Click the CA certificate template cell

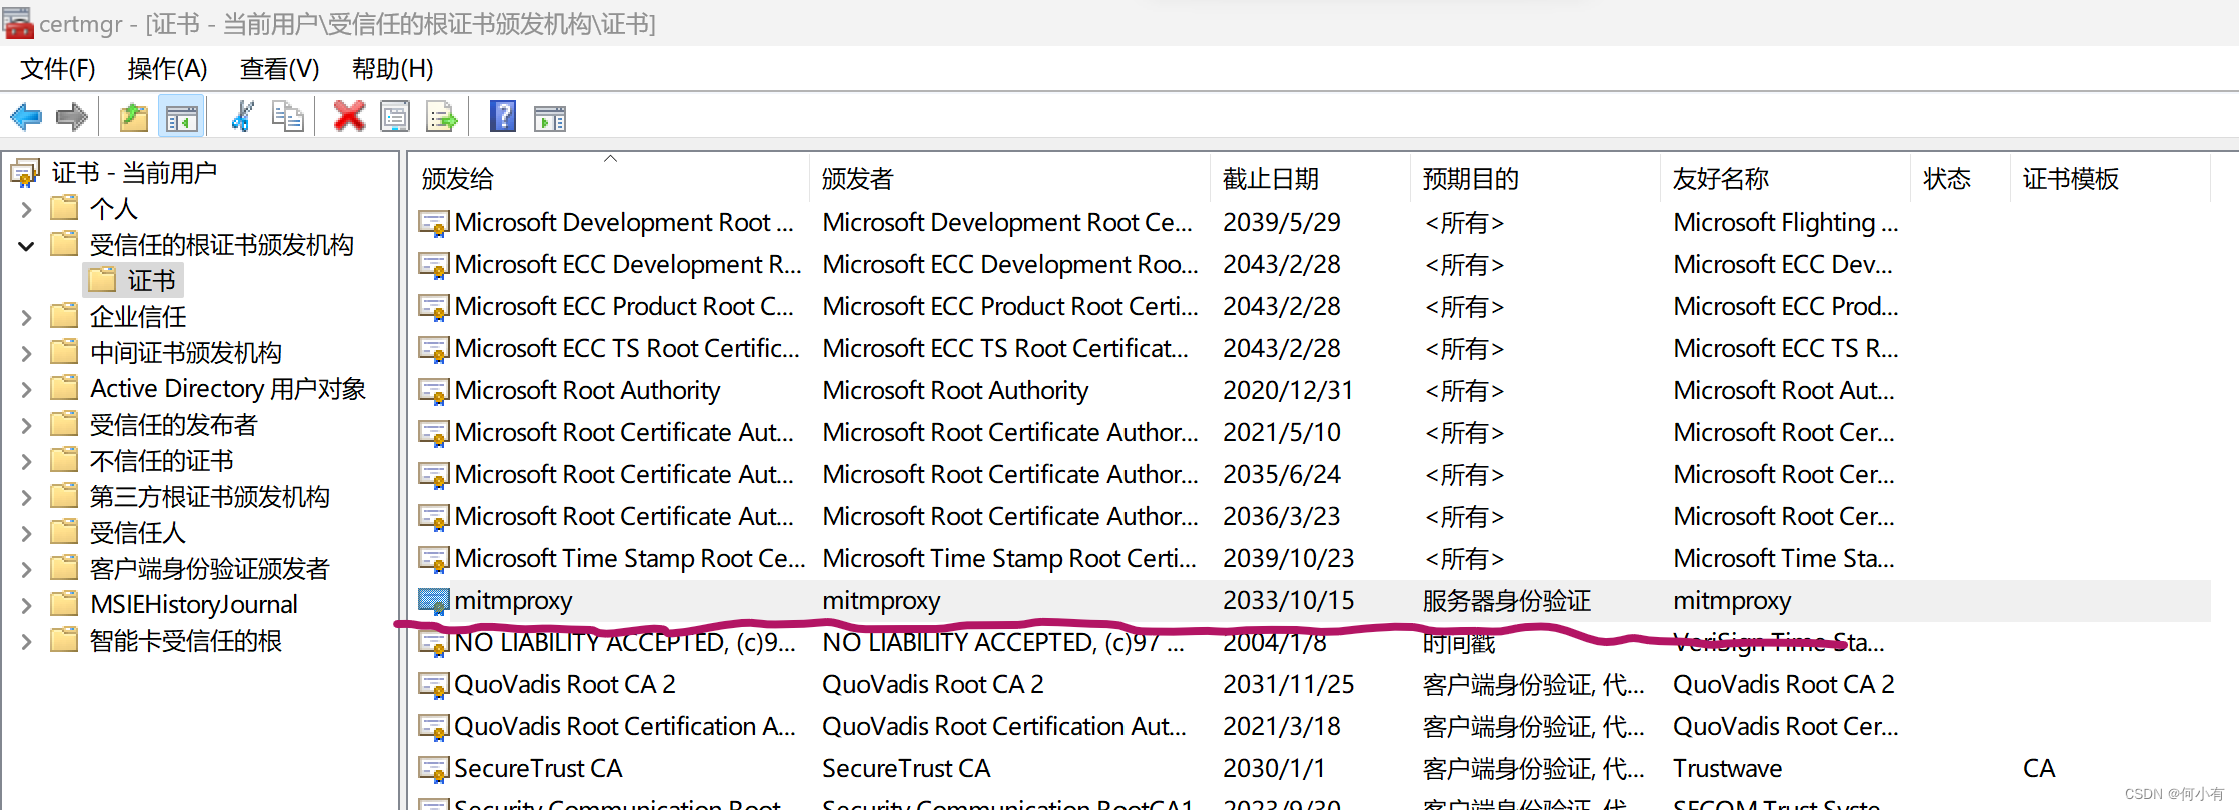click(2039, 769)
